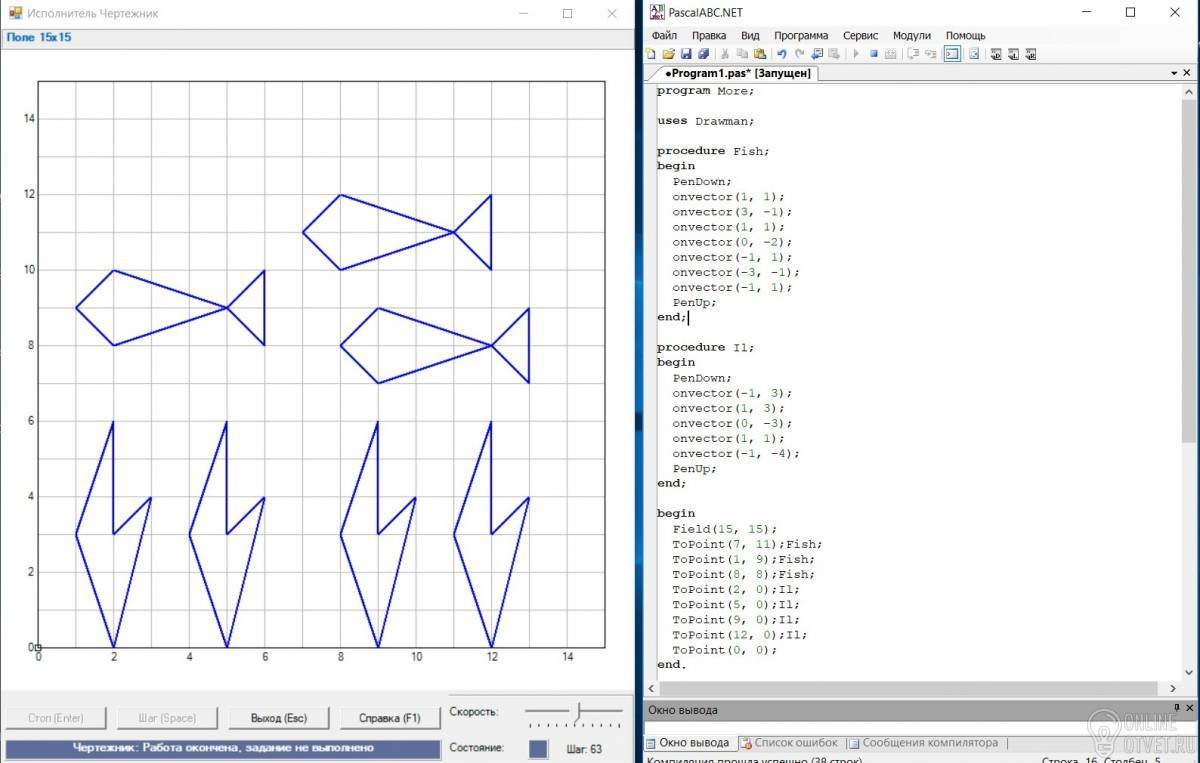Open the tab list dropdown arrow in the editor
Image resolution: width=1200 pixels, height=763 pixels.
[1174, 73]
